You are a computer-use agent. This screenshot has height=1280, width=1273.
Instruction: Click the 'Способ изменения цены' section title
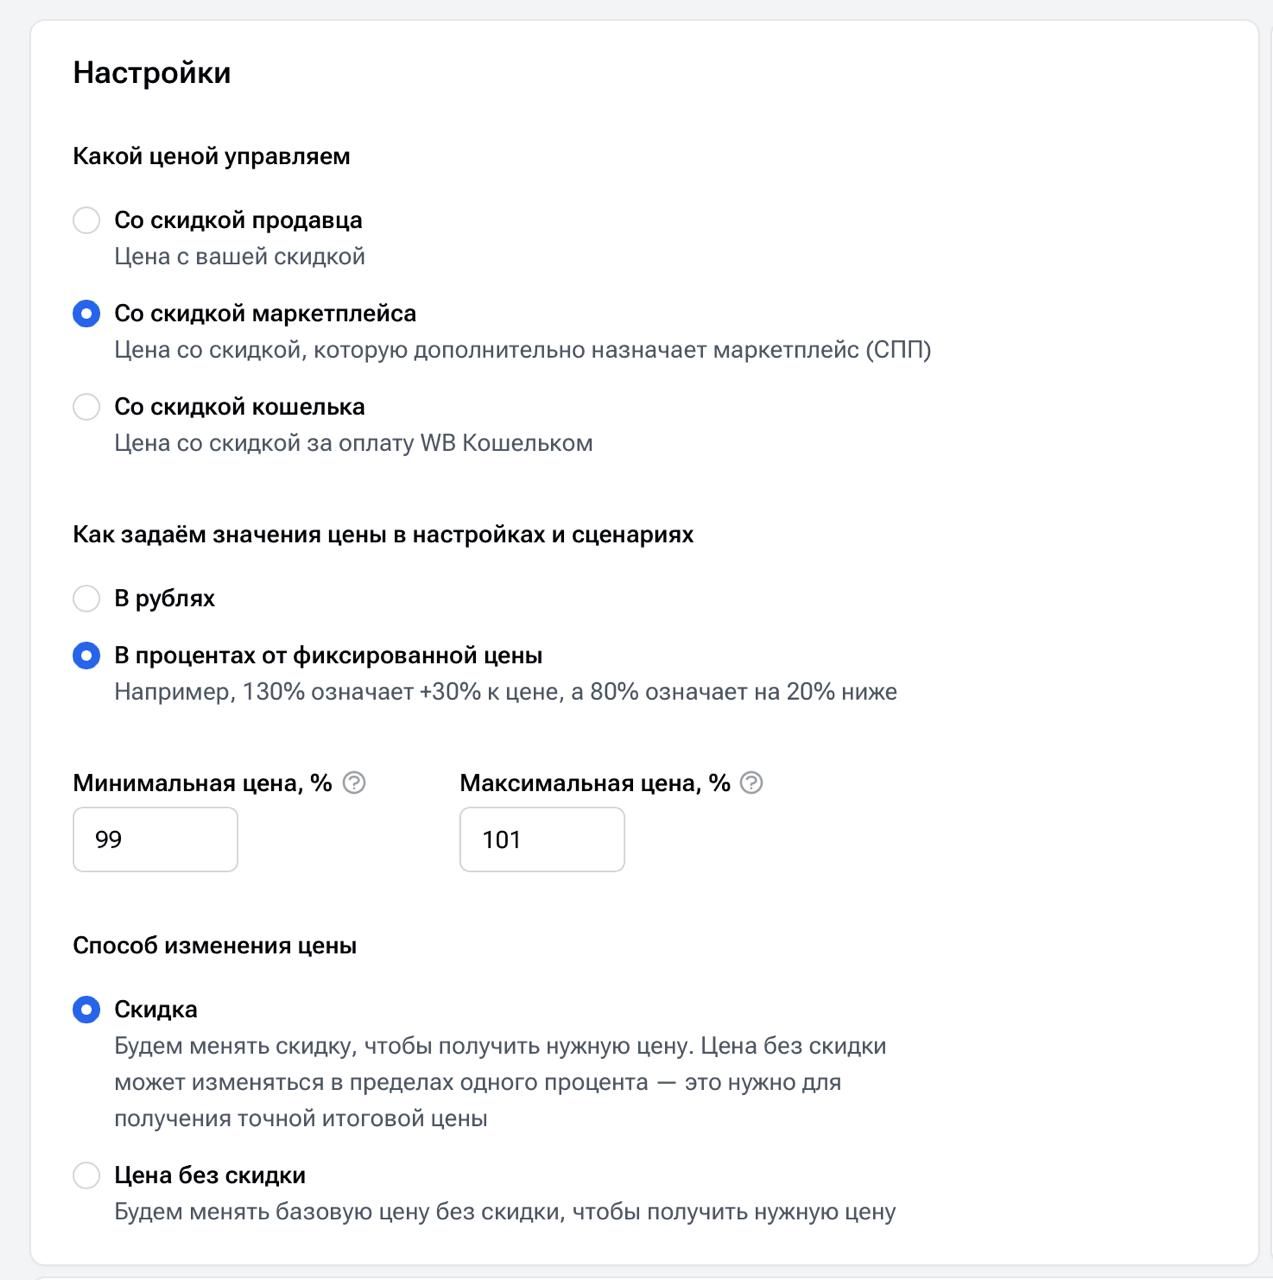click(x=214, y=946)
